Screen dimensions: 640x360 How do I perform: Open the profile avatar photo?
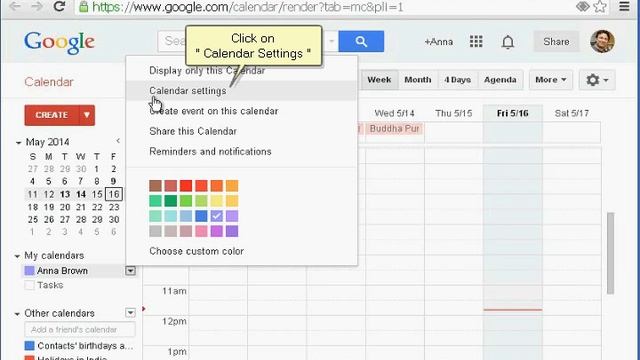(x=602, y=41)
